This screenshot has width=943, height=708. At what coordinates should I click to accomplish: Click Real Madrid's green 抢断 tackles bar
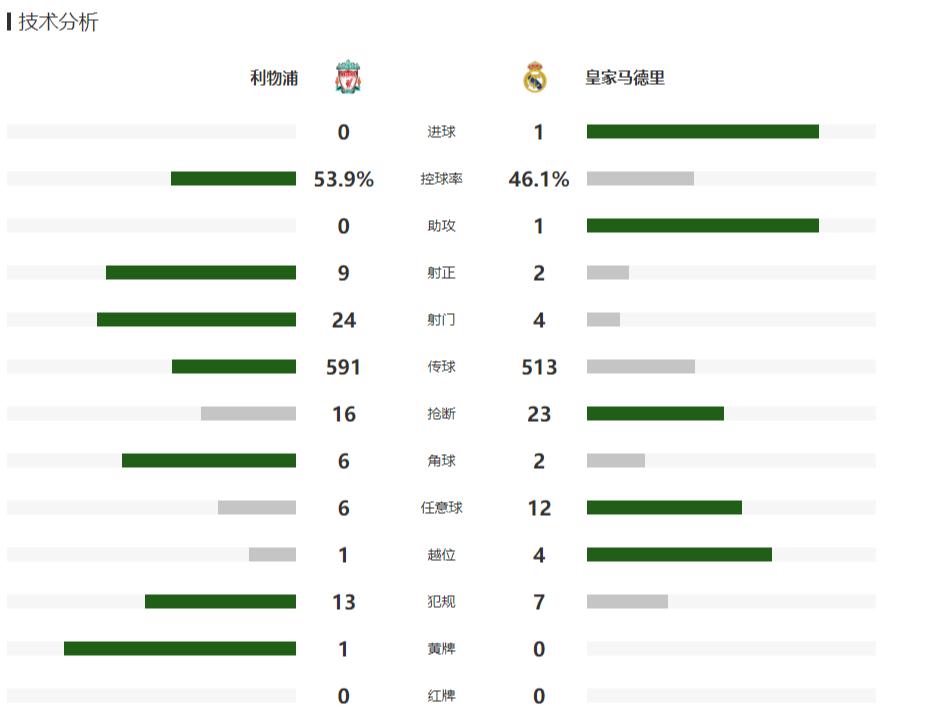click(x=655, y=413)
